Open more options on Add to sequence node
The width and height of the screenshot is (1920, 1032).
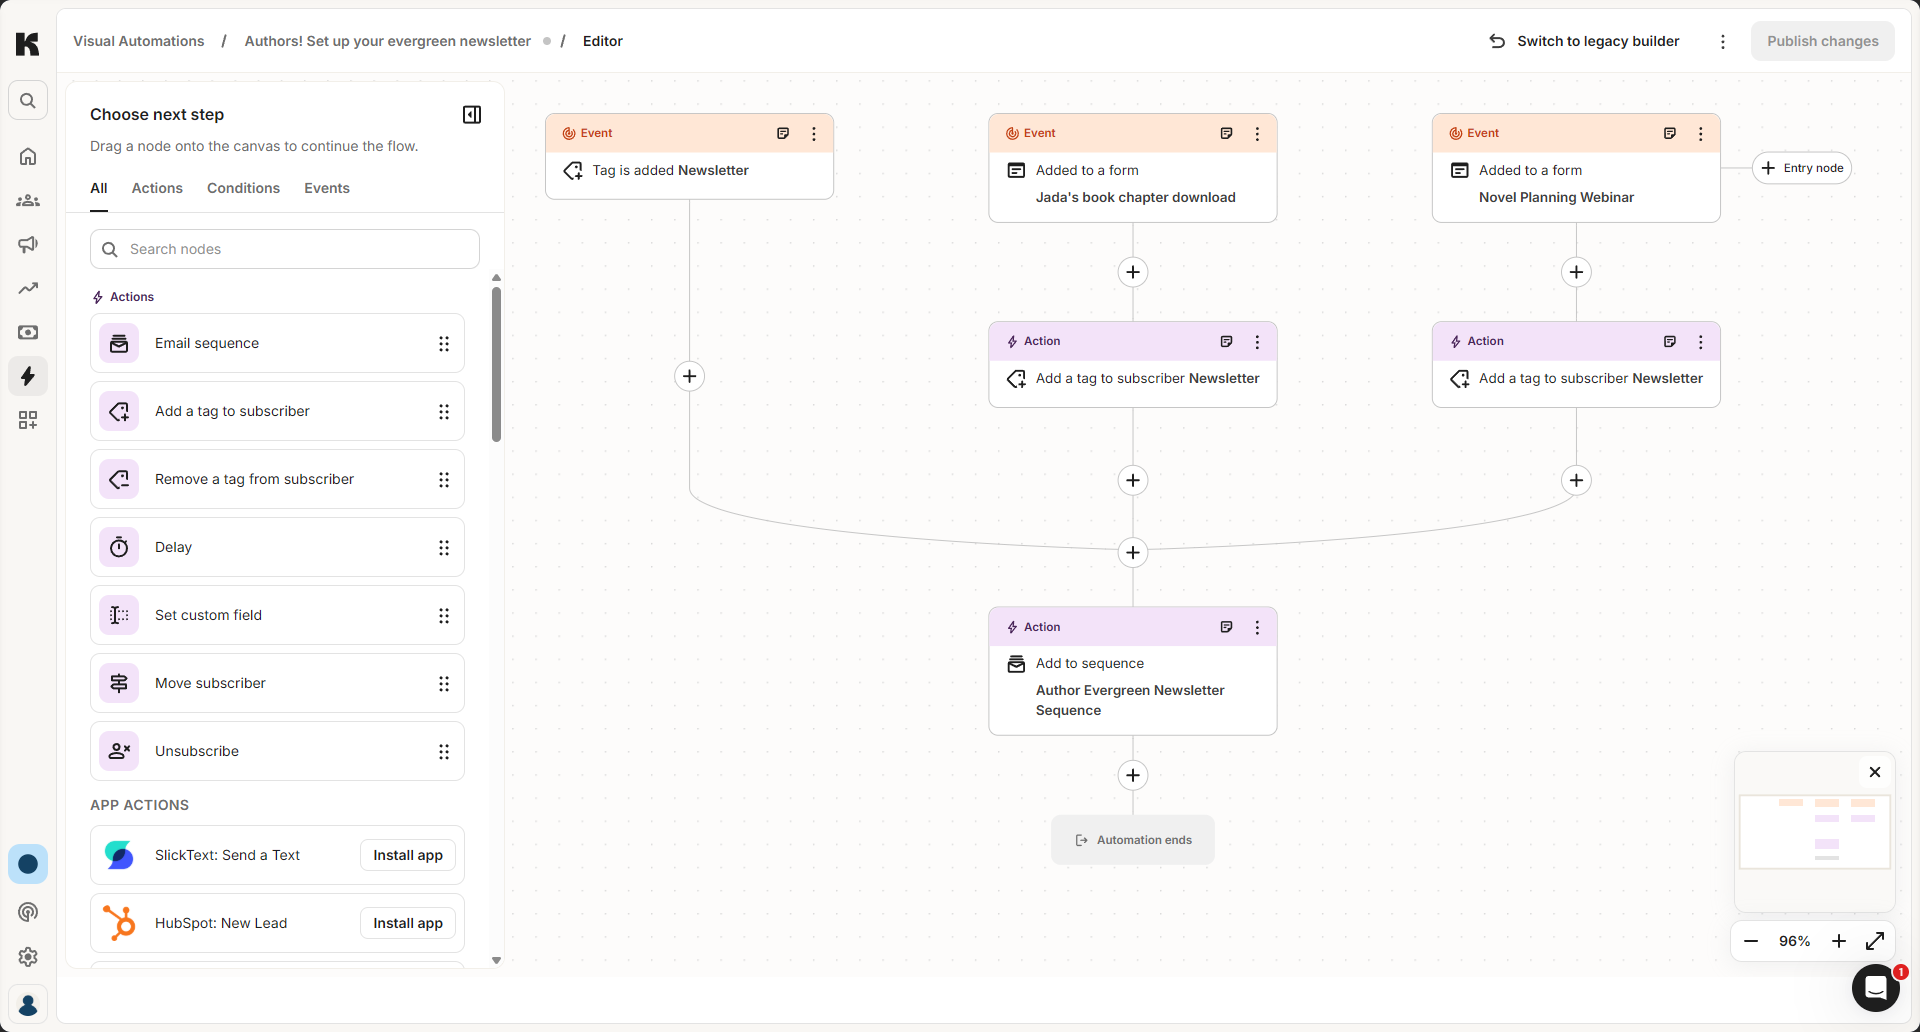[x=1257, y=628]
